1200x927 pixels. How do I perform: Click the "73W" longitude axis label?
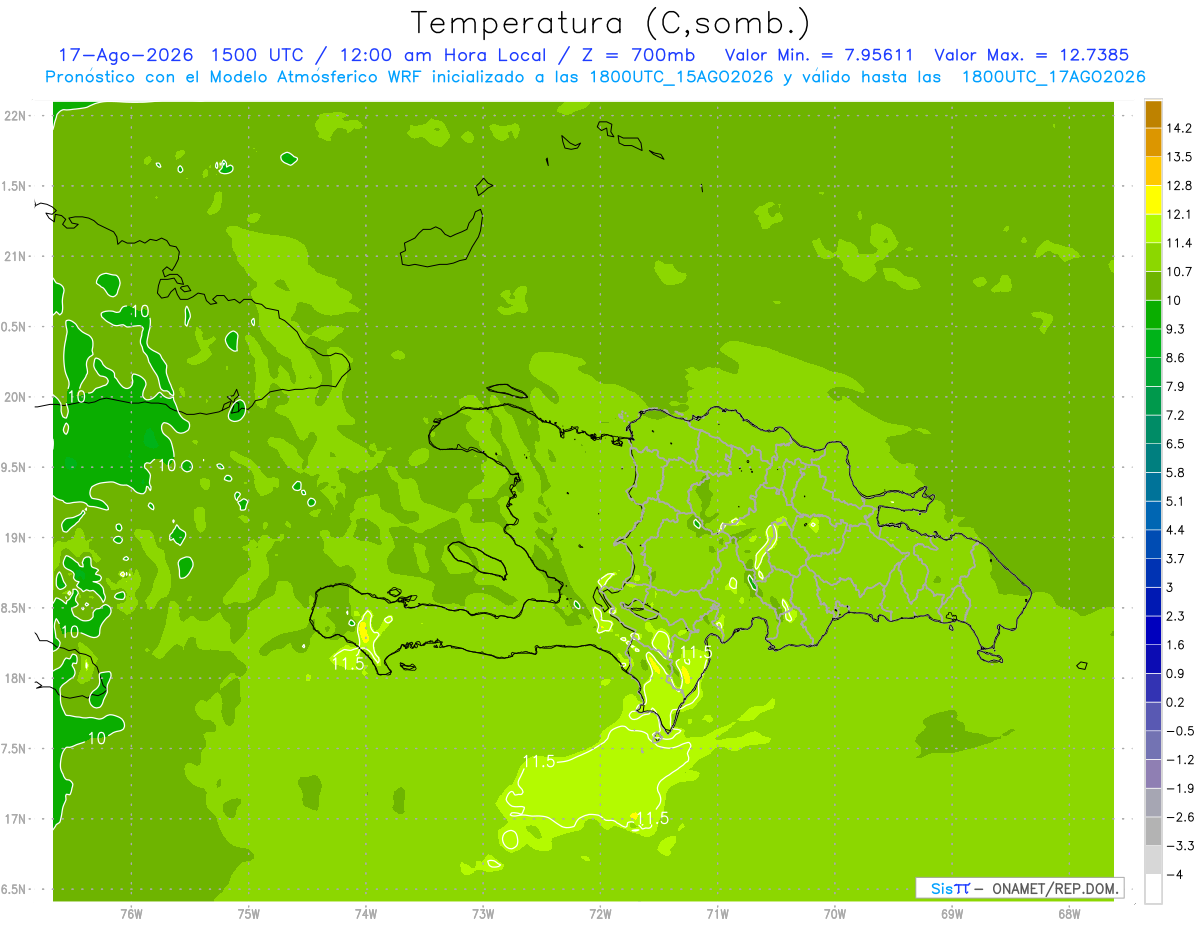483,913
